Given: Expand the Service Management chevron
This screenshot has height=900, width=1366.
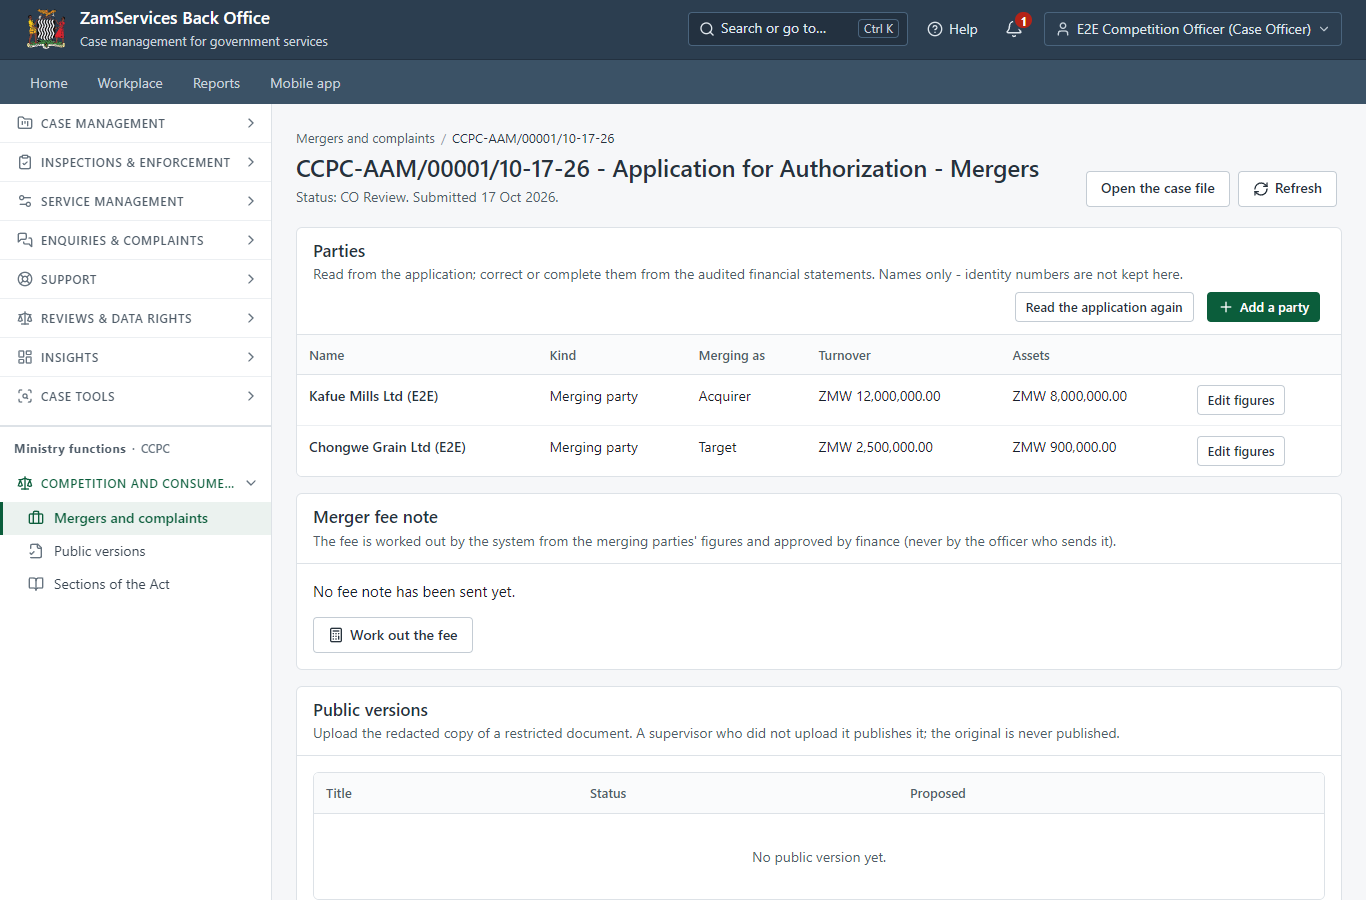Looking at the screenshot, I should (x=251, y=201).
